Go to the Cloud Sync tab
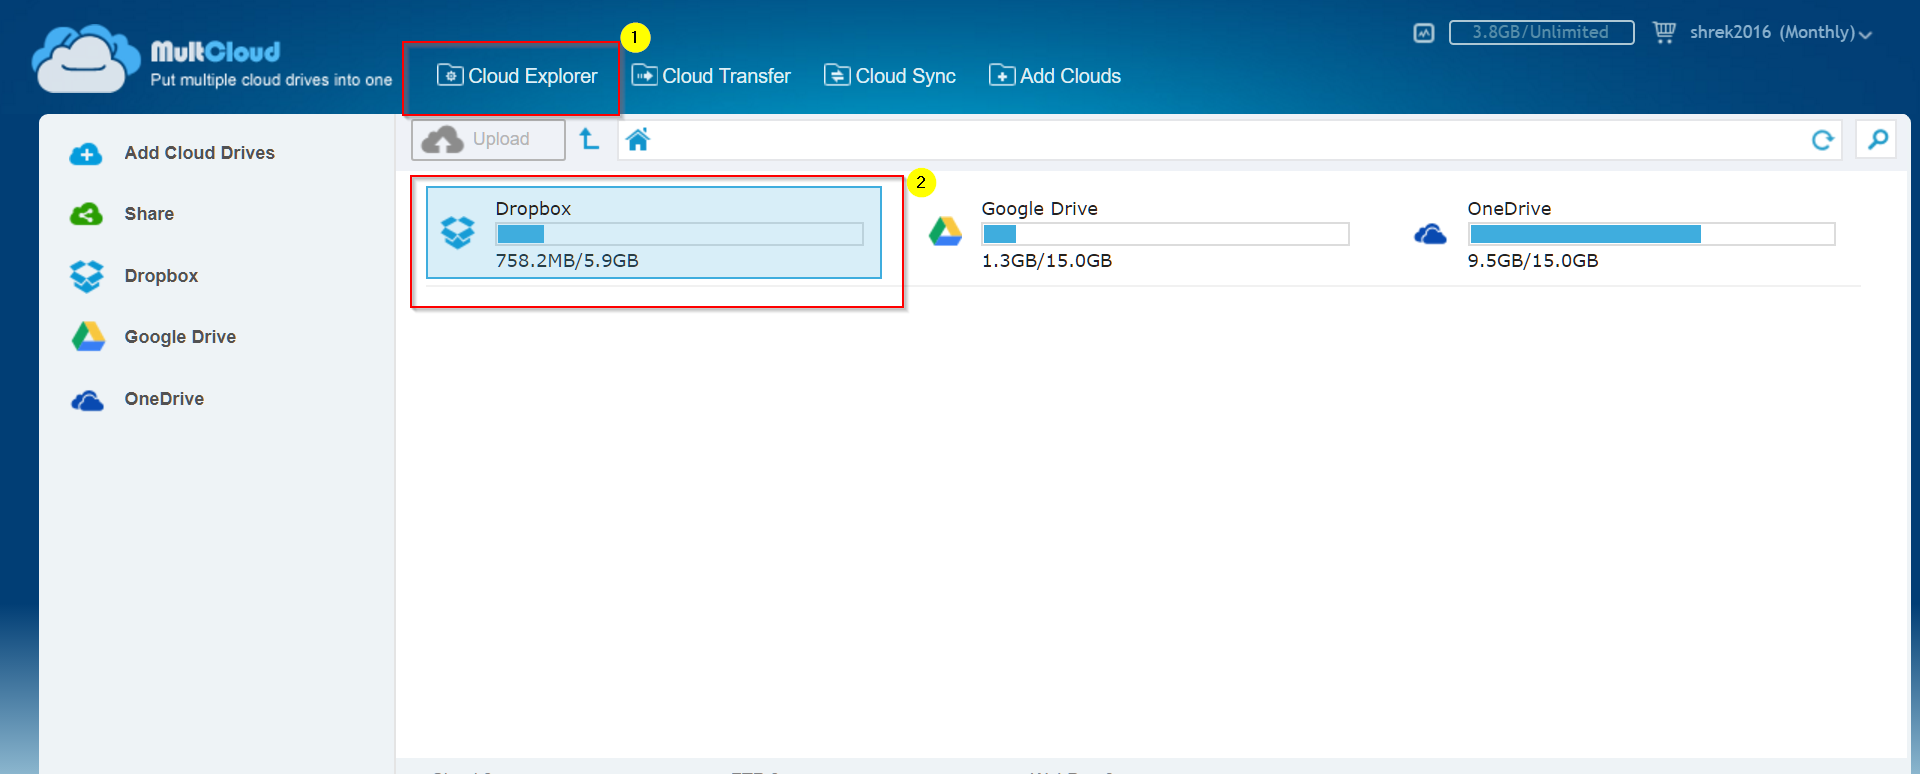Viewport: 1920px width, 774px height. point(890,76)
